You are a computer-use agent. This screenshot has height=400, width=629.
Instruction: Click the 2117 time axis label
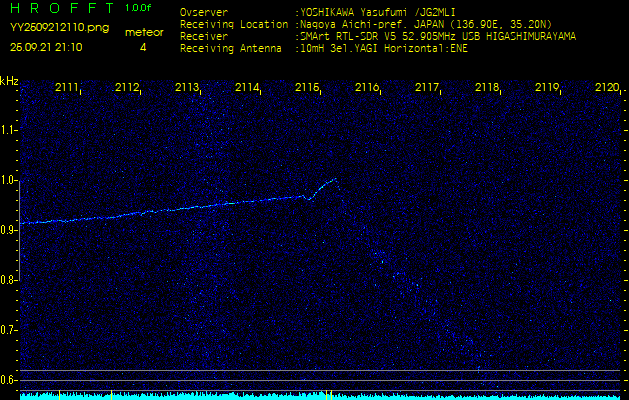pyautogui.click(x=426, y=87)
